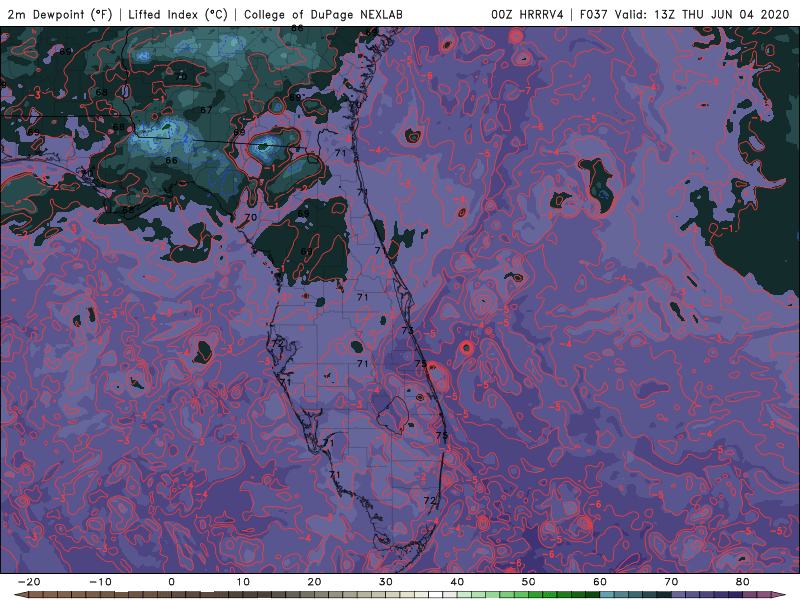This screenshot has height=600, width=800.
Task: Click the right arrow end of the colorbar
Action: (x=780, y=595)
